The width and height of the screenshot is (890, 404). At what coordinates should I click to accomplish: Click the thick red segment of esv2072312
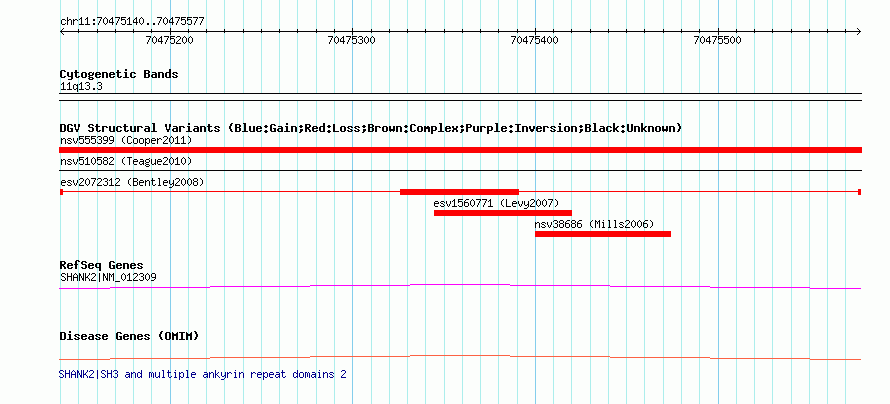click(x=459, y=192)
